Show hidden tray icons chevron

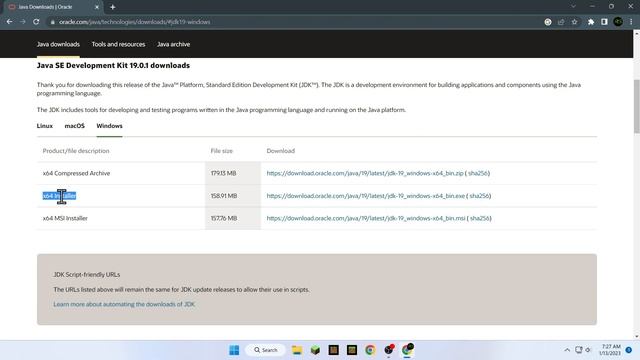coord(567,350)
